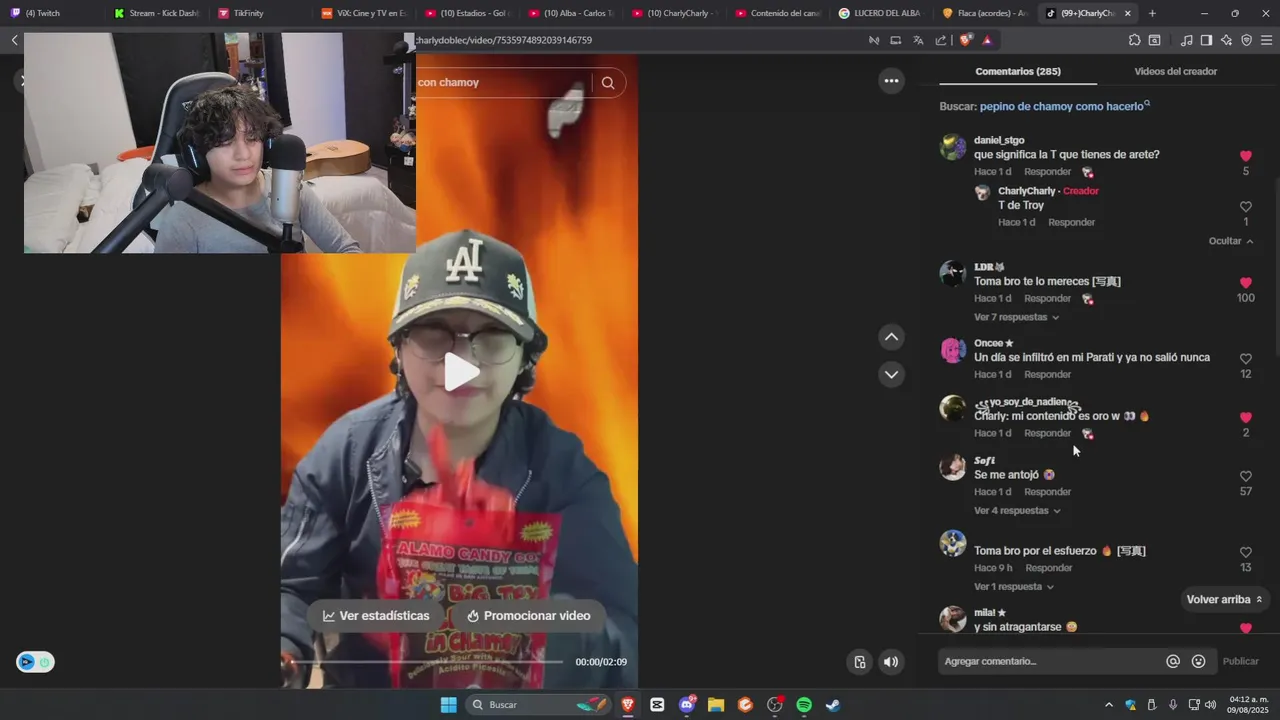Switch to Comentarios (285) tab
The height and width of the screenshot is (720, 1280).
[1018, 71]
